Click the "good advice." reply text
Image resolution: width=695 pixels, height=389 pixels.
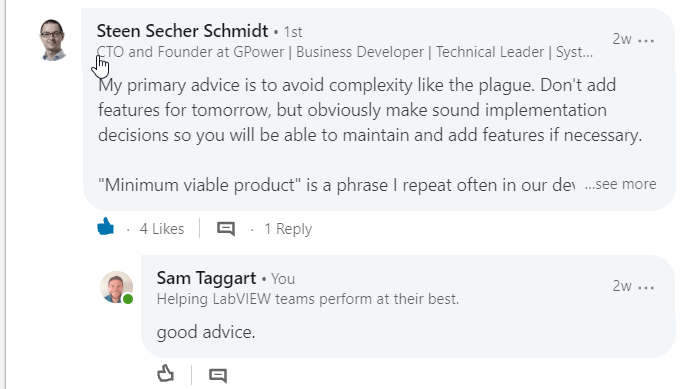(206, 332)
